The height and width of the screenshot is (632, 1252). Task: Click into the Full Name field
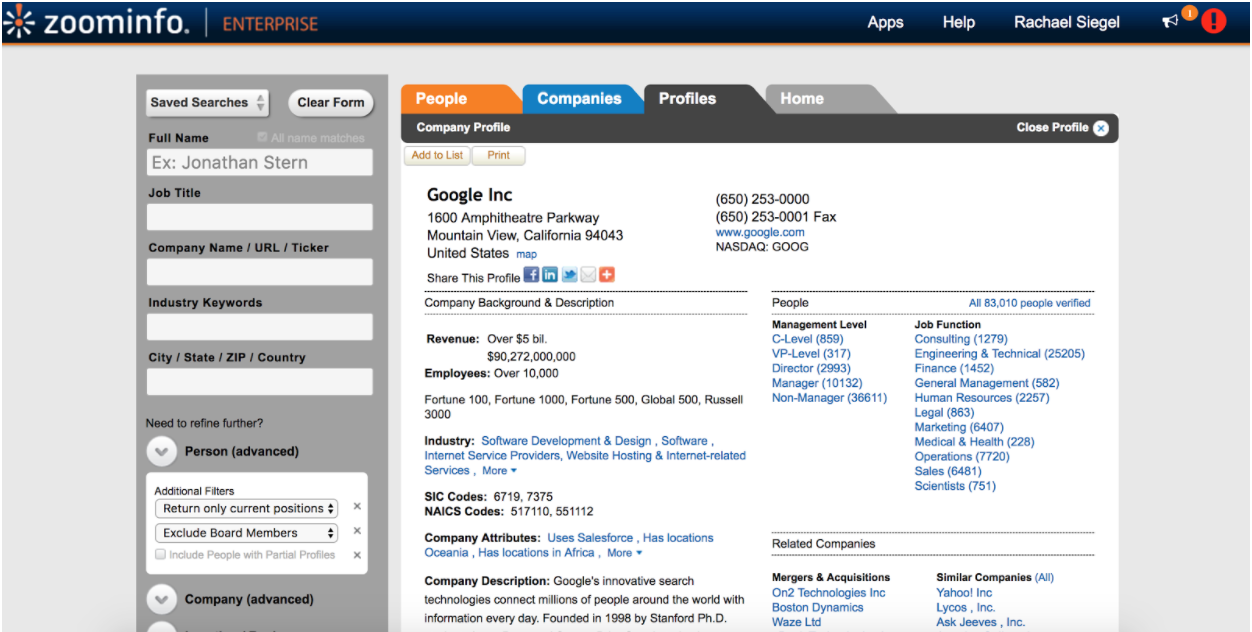260,162
